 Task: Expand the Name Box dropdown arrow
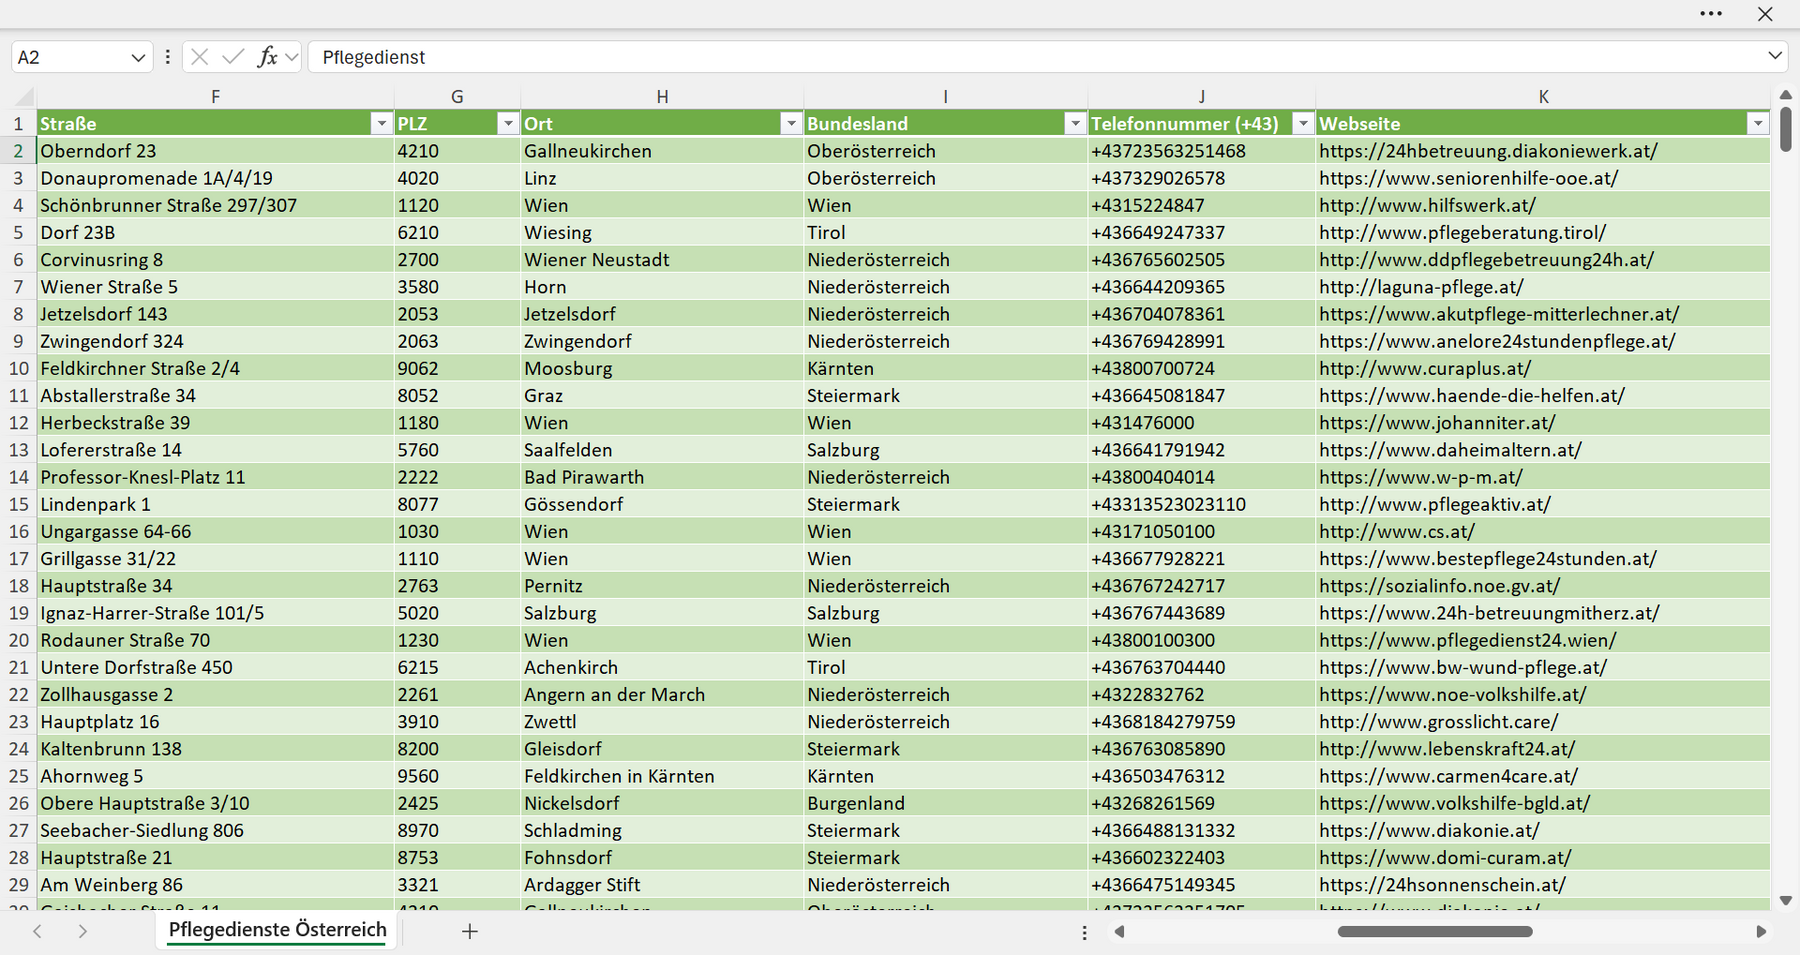138,57
